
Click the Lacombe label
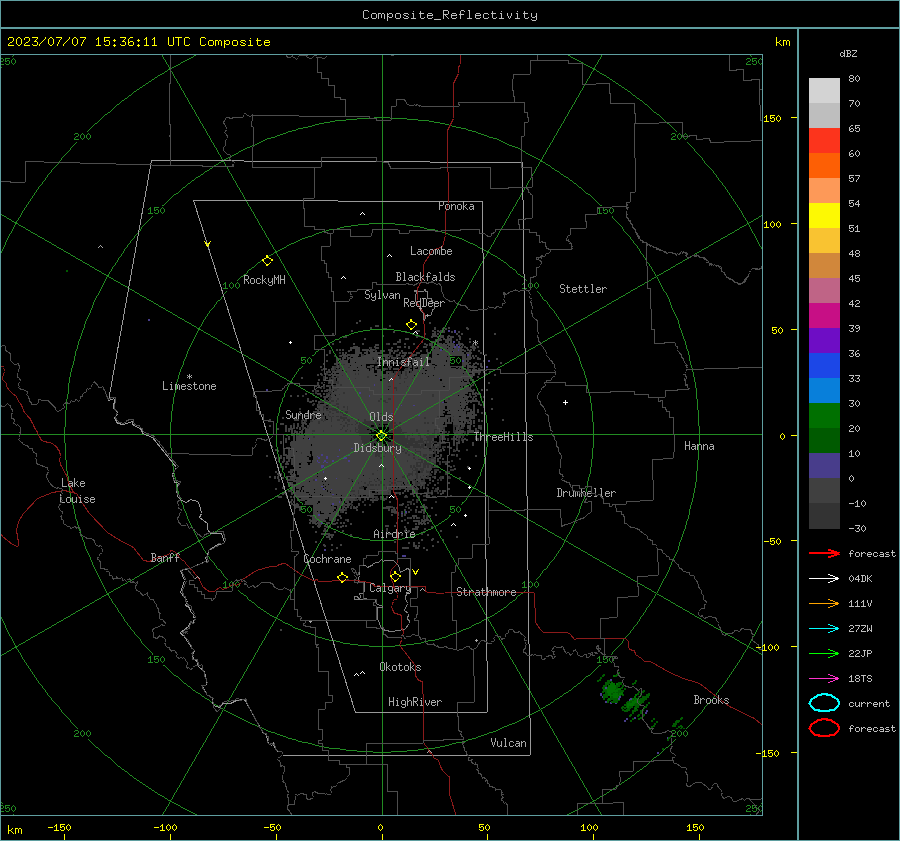[x=431, y=251]
